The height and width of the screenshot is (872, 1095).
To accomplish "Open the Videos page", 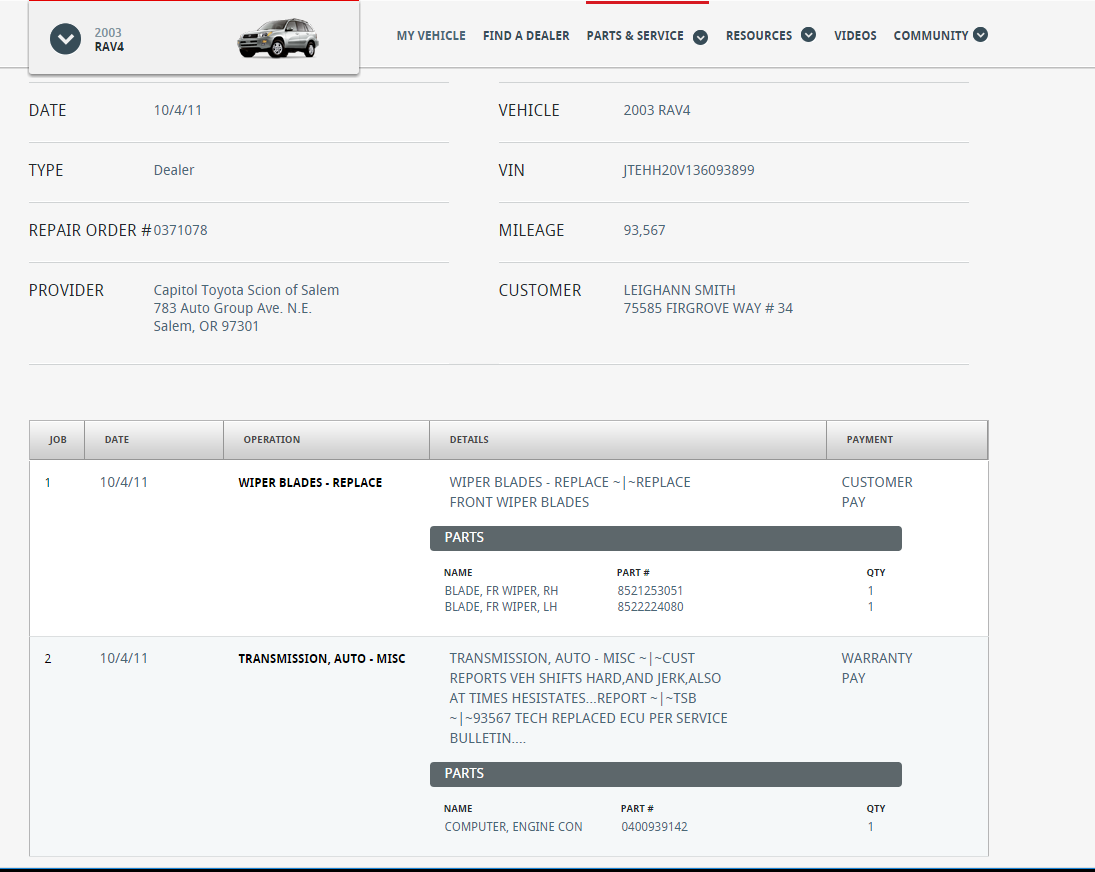I will coord(855,36).
